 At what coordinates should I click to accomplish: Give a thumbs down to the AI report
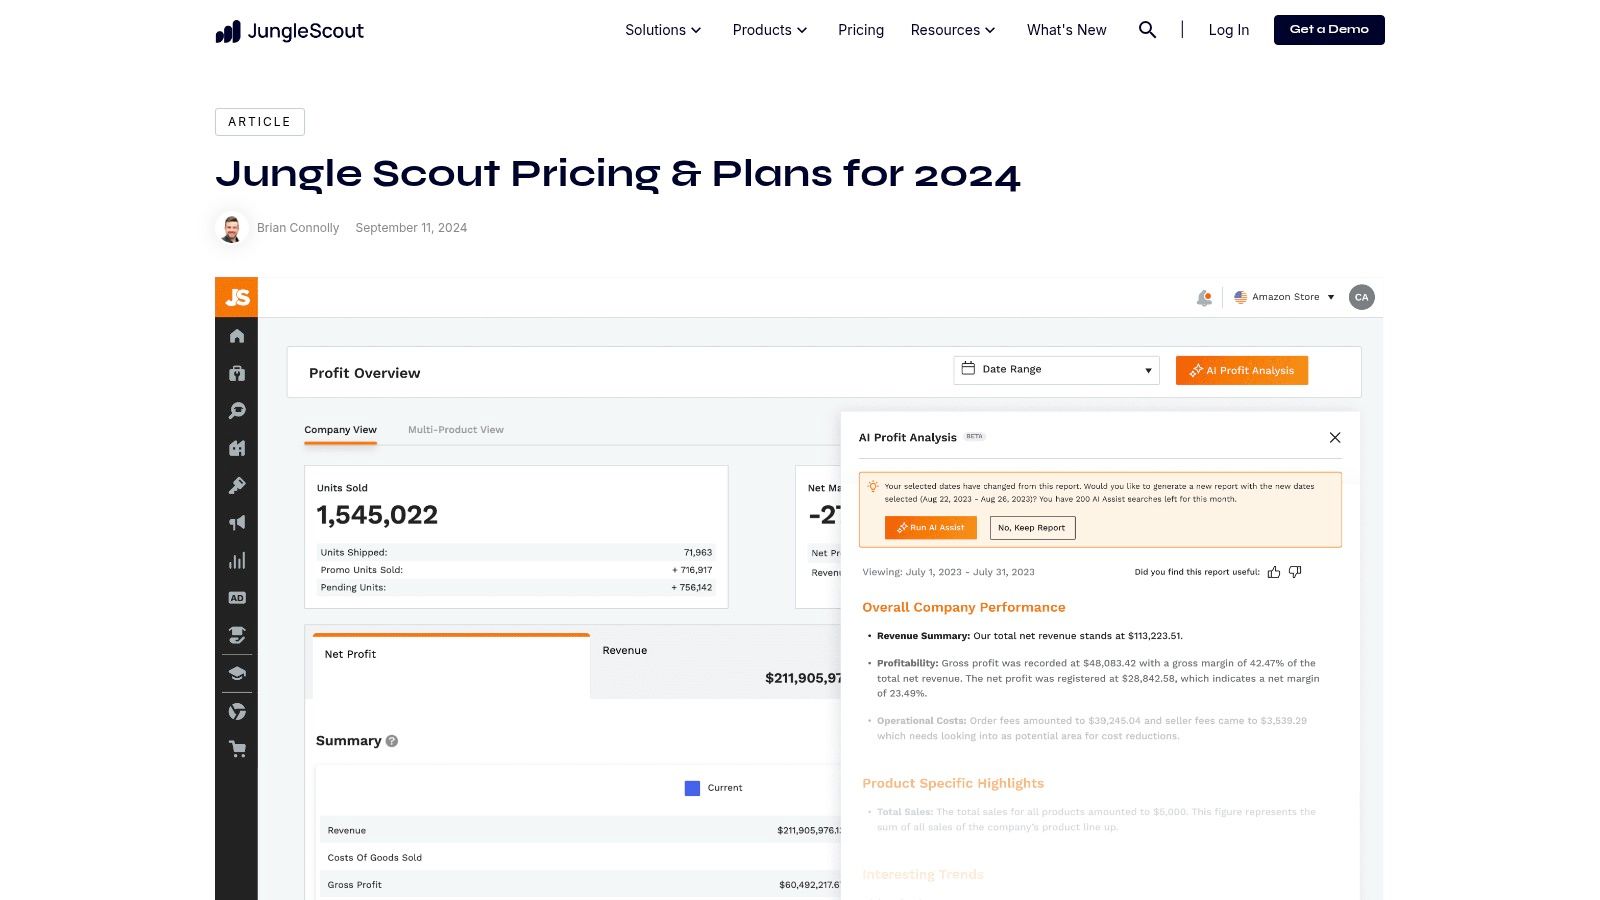[x=1294, y=571]
